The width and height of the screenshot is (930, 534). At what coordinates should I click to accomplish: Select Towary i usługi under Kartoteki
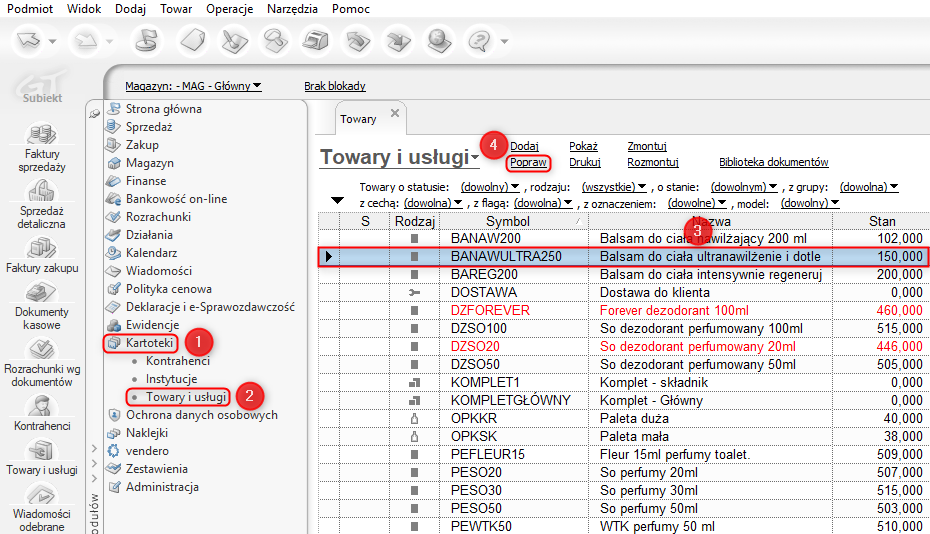pos(186,397)
